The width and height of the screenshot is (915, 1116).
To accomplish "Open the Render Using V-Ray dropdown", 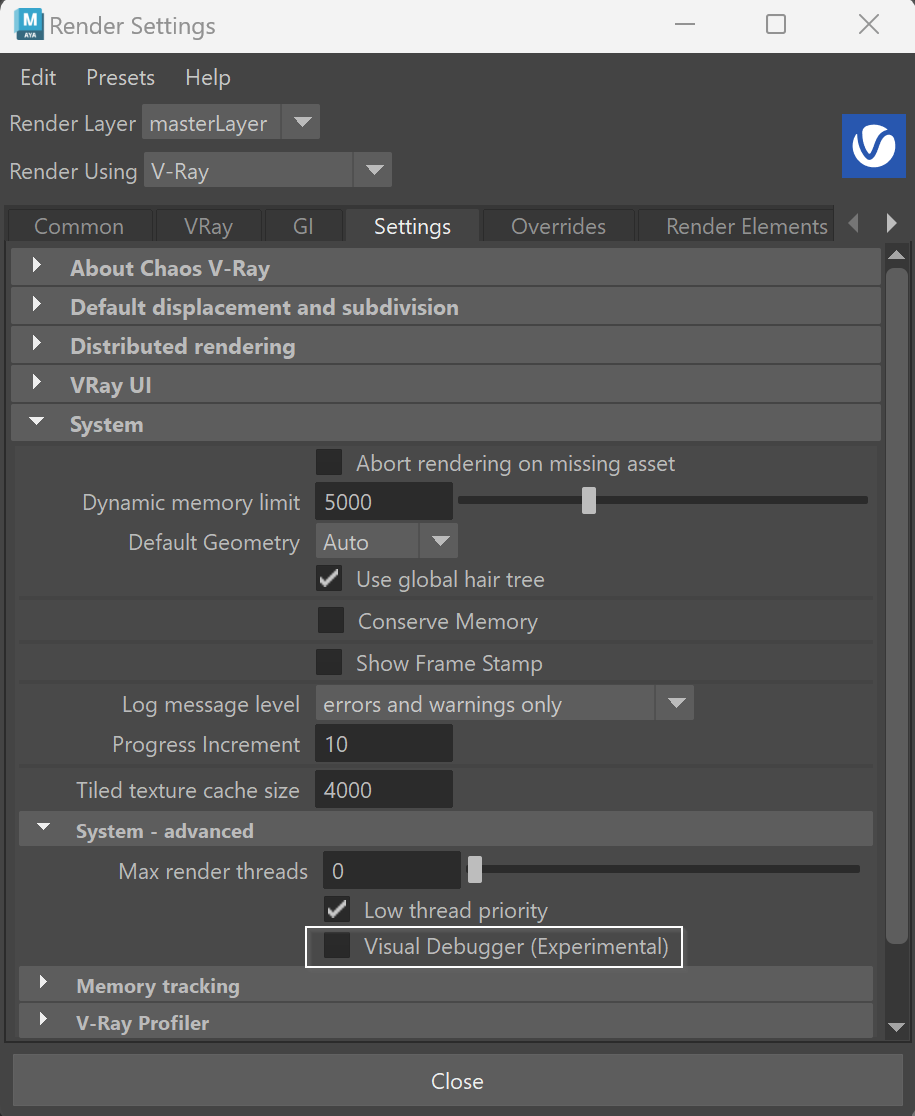I will (x=268, y=170).
